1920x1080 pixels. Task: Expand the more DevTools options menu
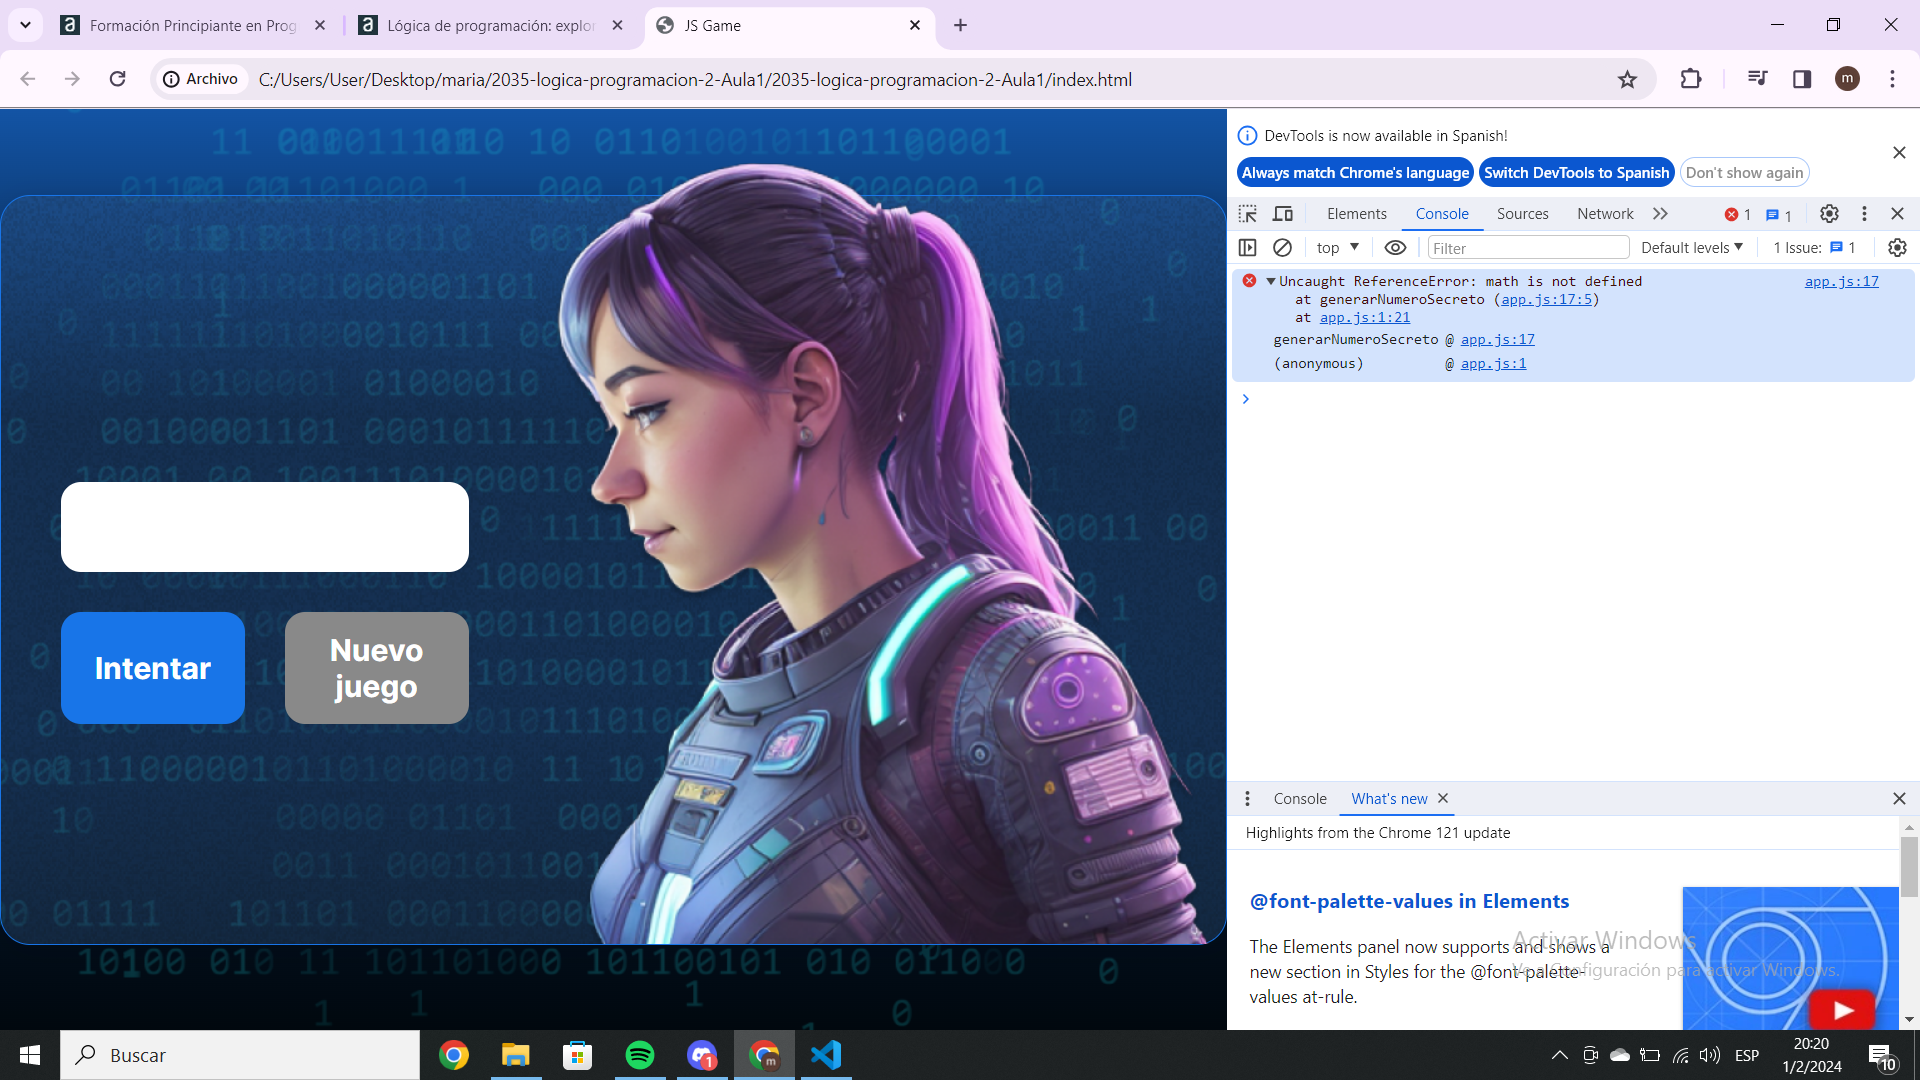(1865, 214)
